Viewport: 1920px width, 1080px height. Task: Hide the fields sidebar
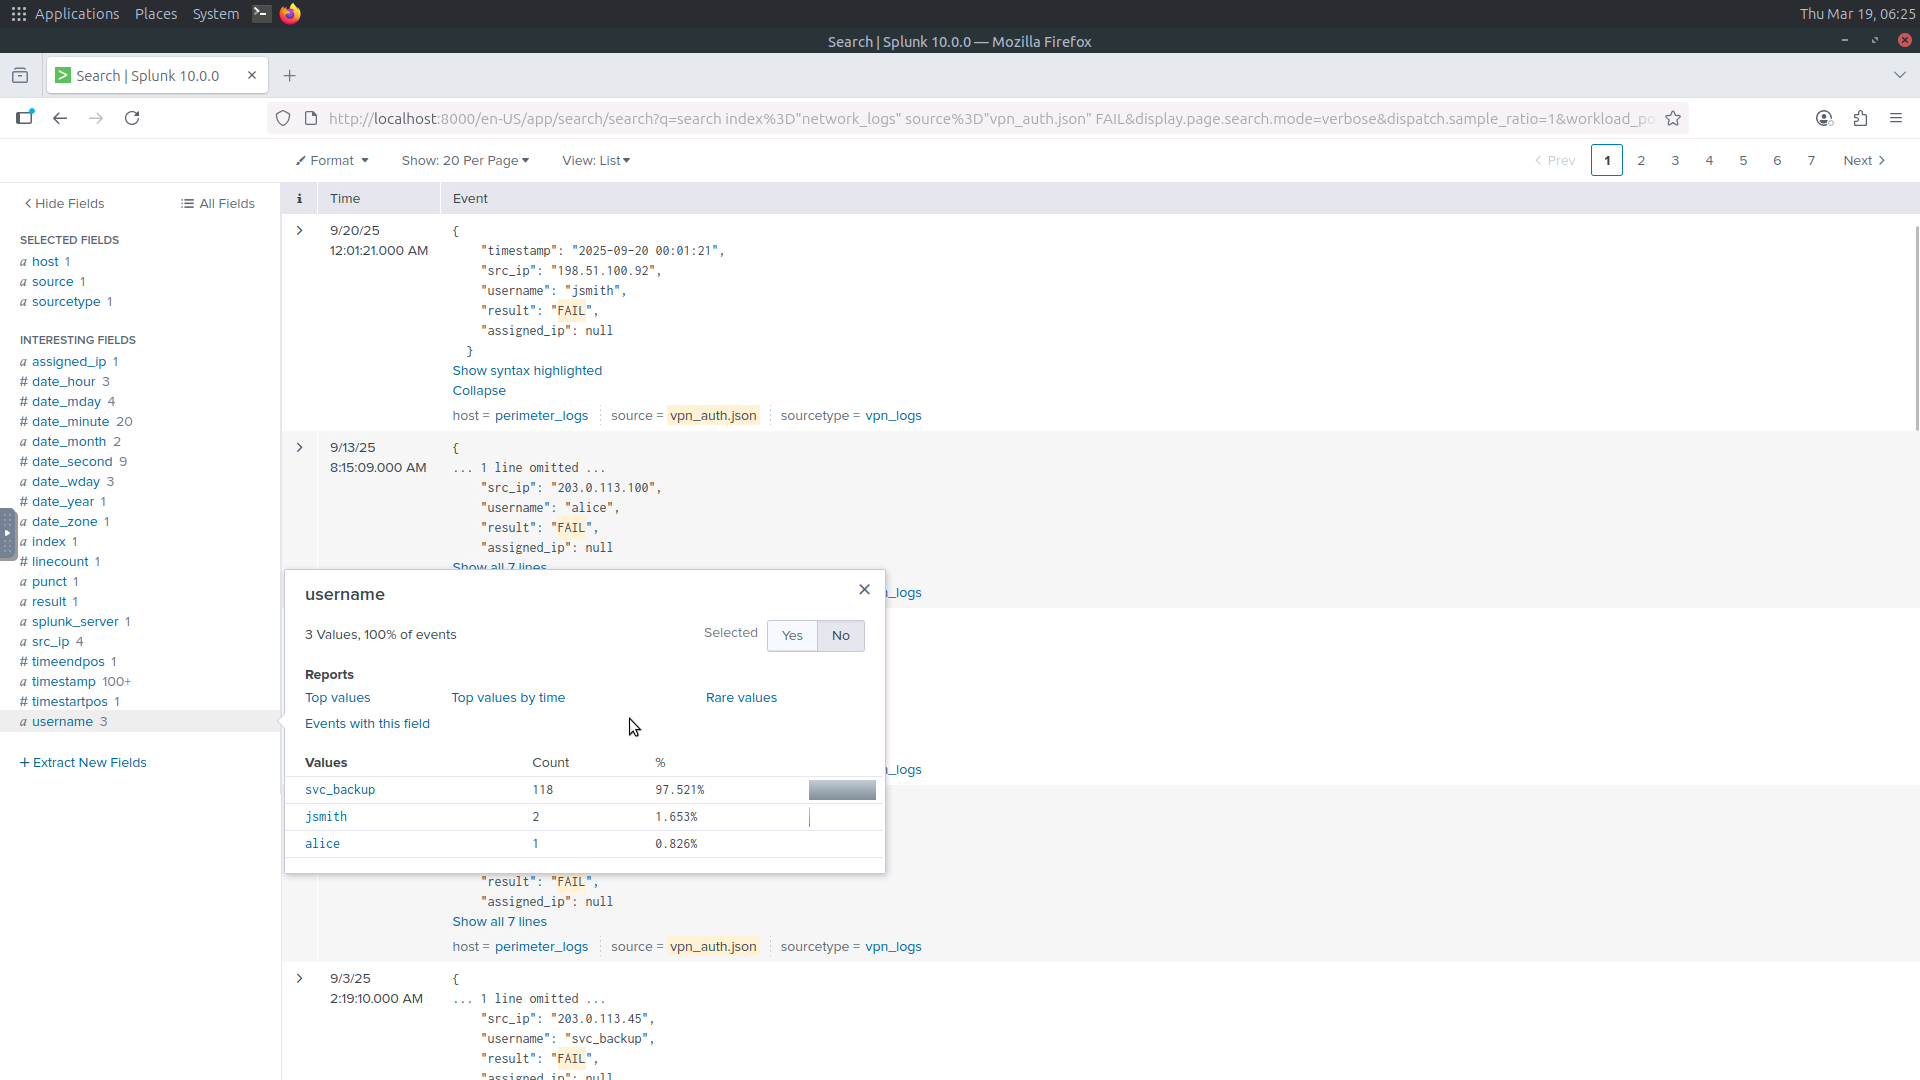point(65,203)
